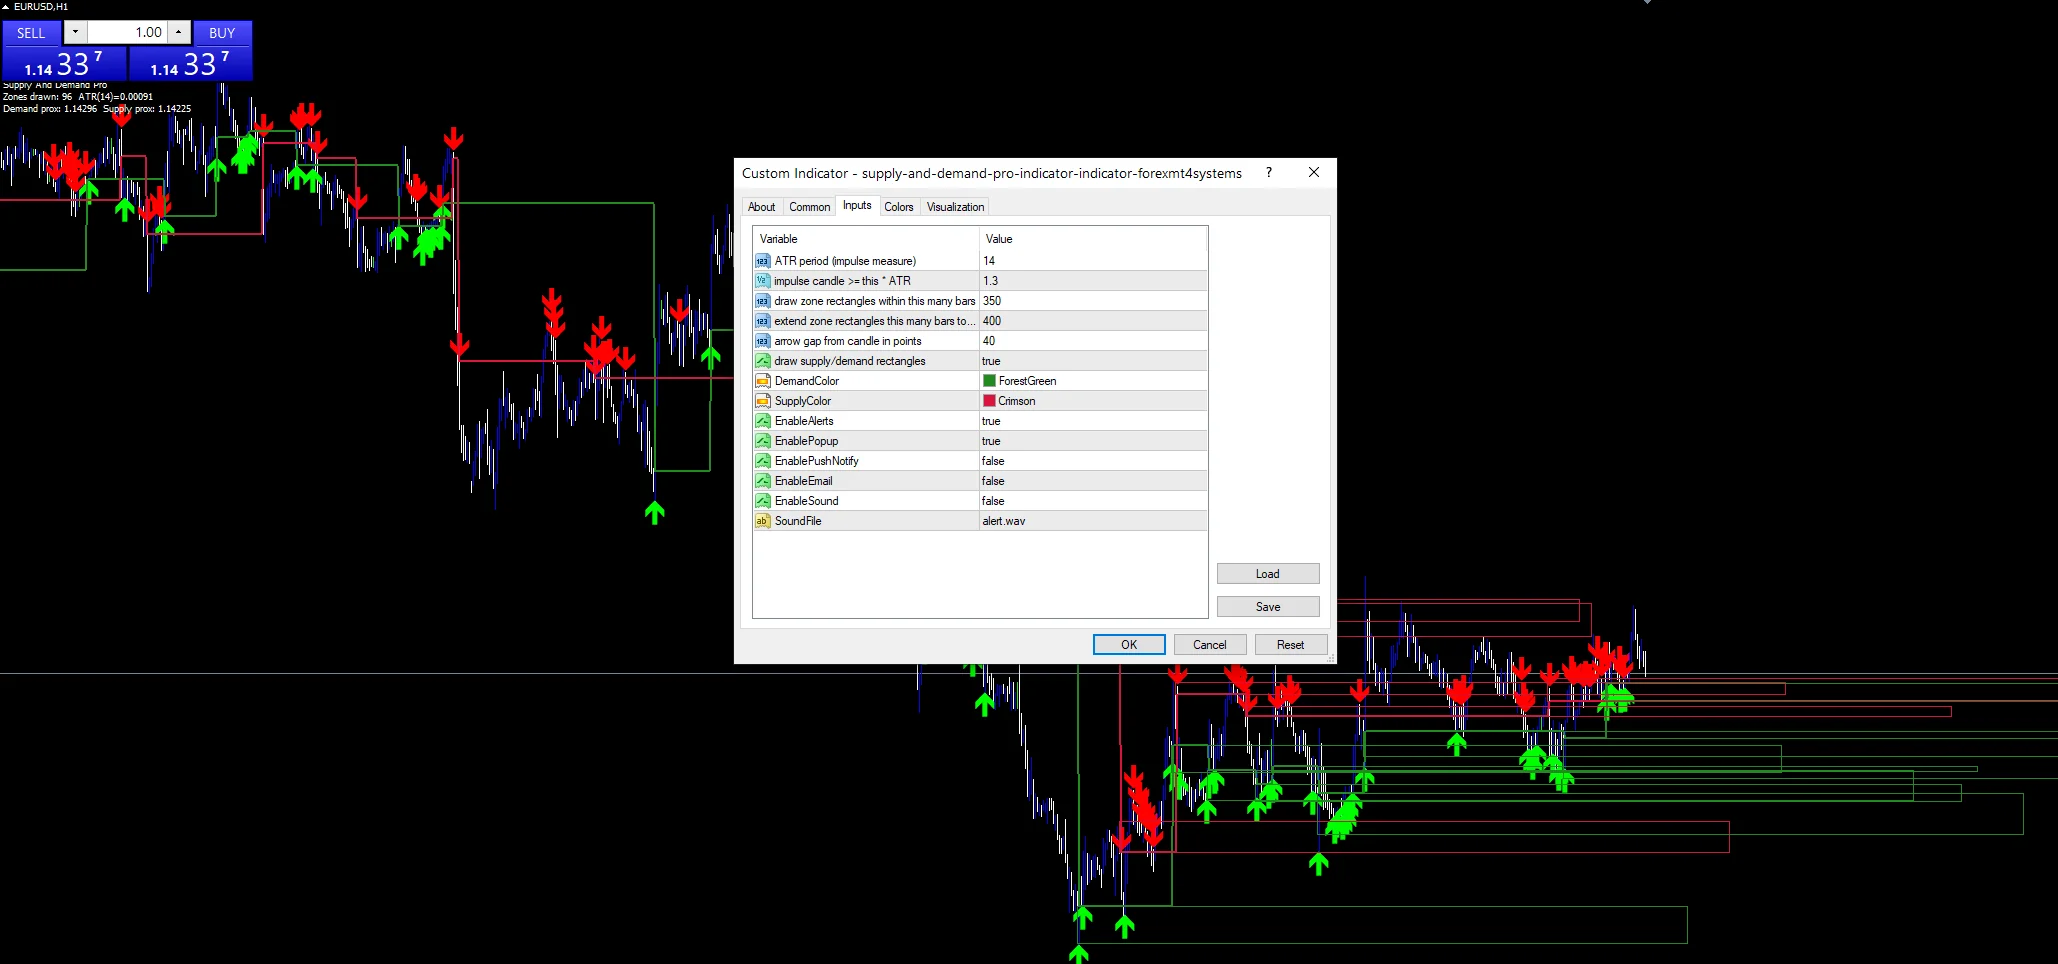The width and height of the screenshot is (2058, 964).
Task: Select the Inputs tab
Action: click(x=857, y=205)
